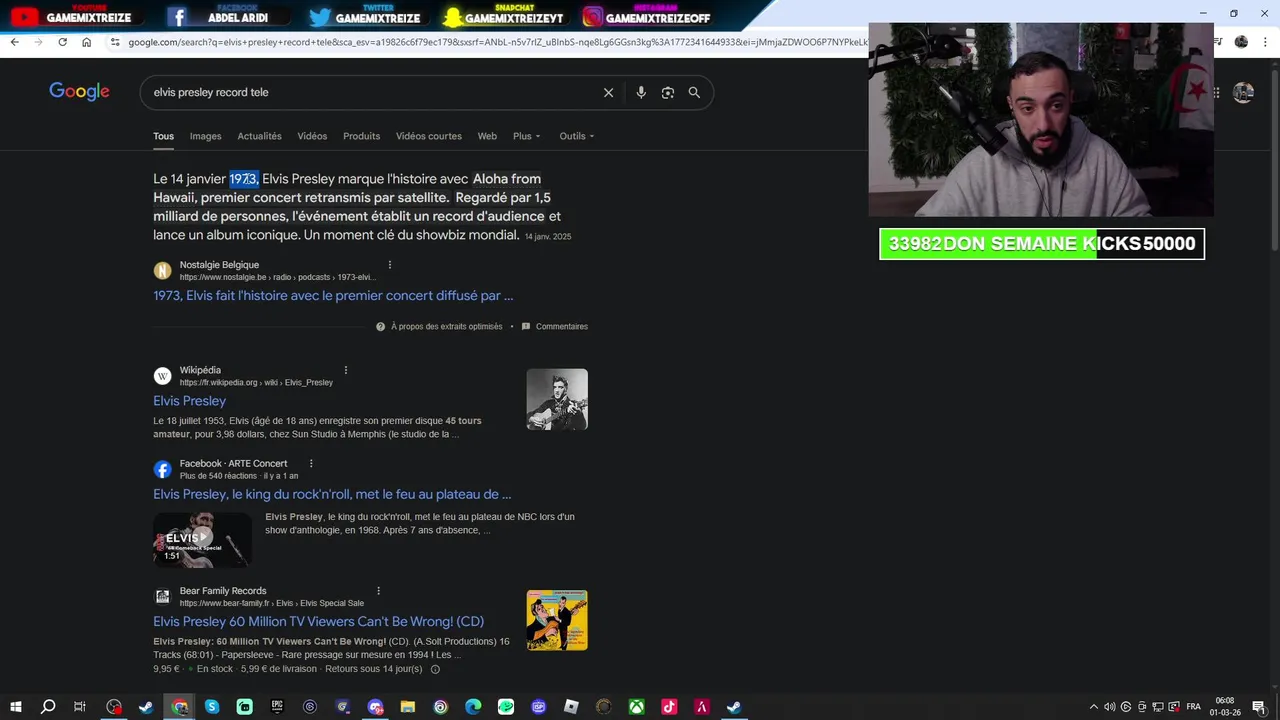Open File Explorer from the taskbar

[x=408, y=707]
